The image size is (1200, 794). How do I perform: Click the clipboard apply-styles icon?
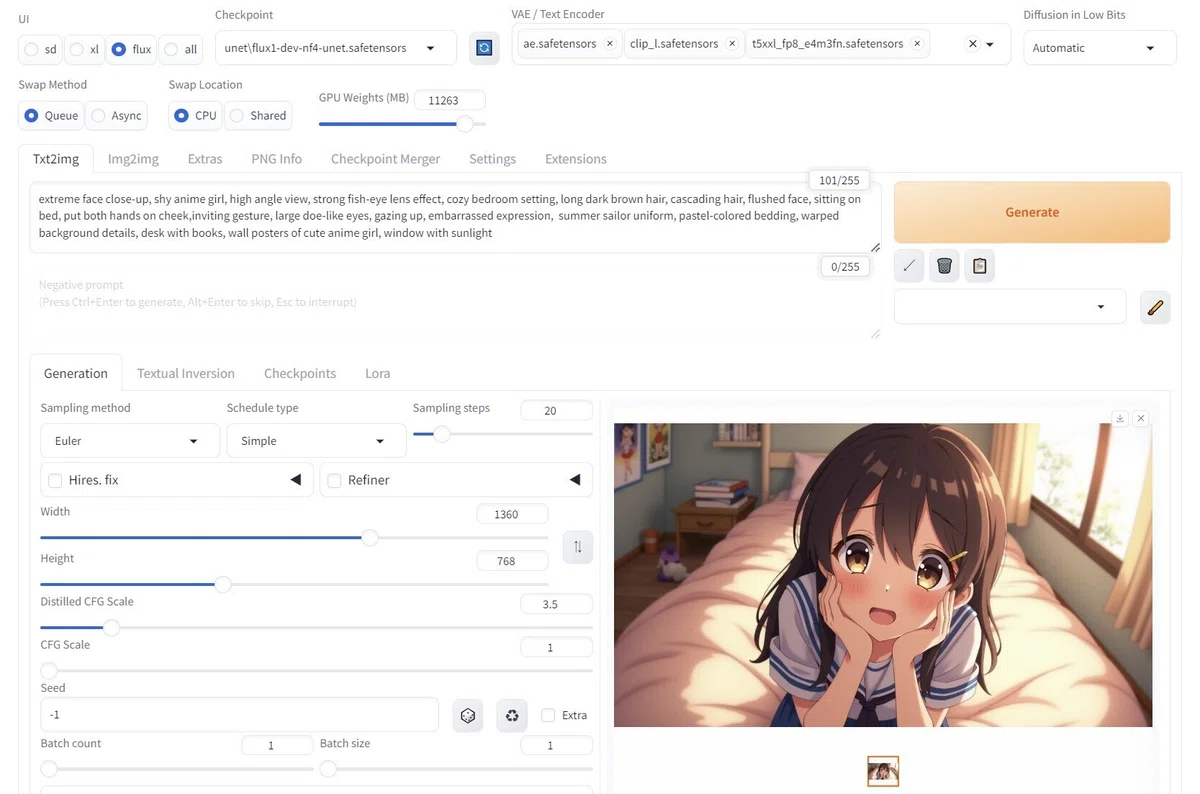point(979,266)
